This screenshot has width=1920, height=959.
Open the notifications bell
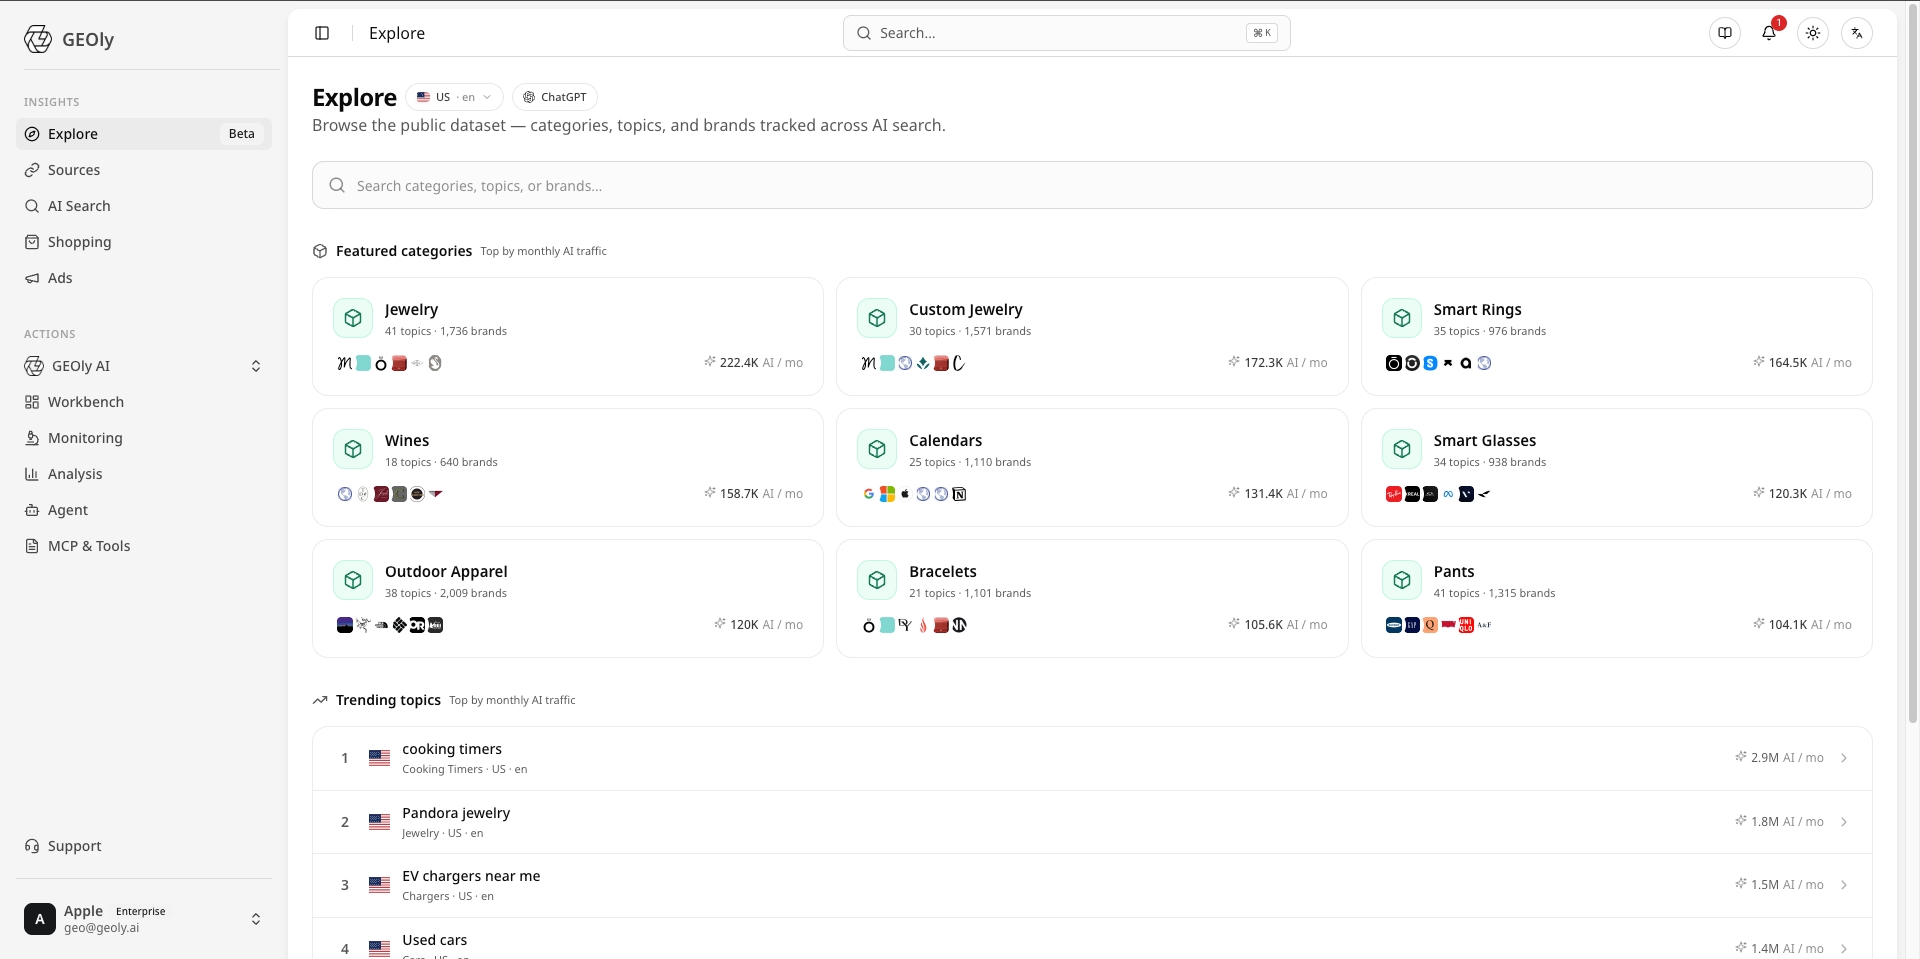pos(1769,33)
